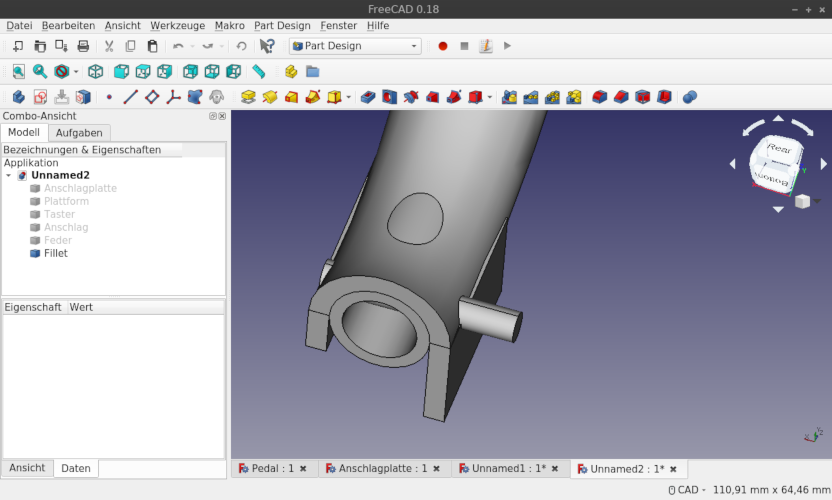Switch to the Aufgaben tab
This screenshot has height=500, width=832.
tap(78, 133)
